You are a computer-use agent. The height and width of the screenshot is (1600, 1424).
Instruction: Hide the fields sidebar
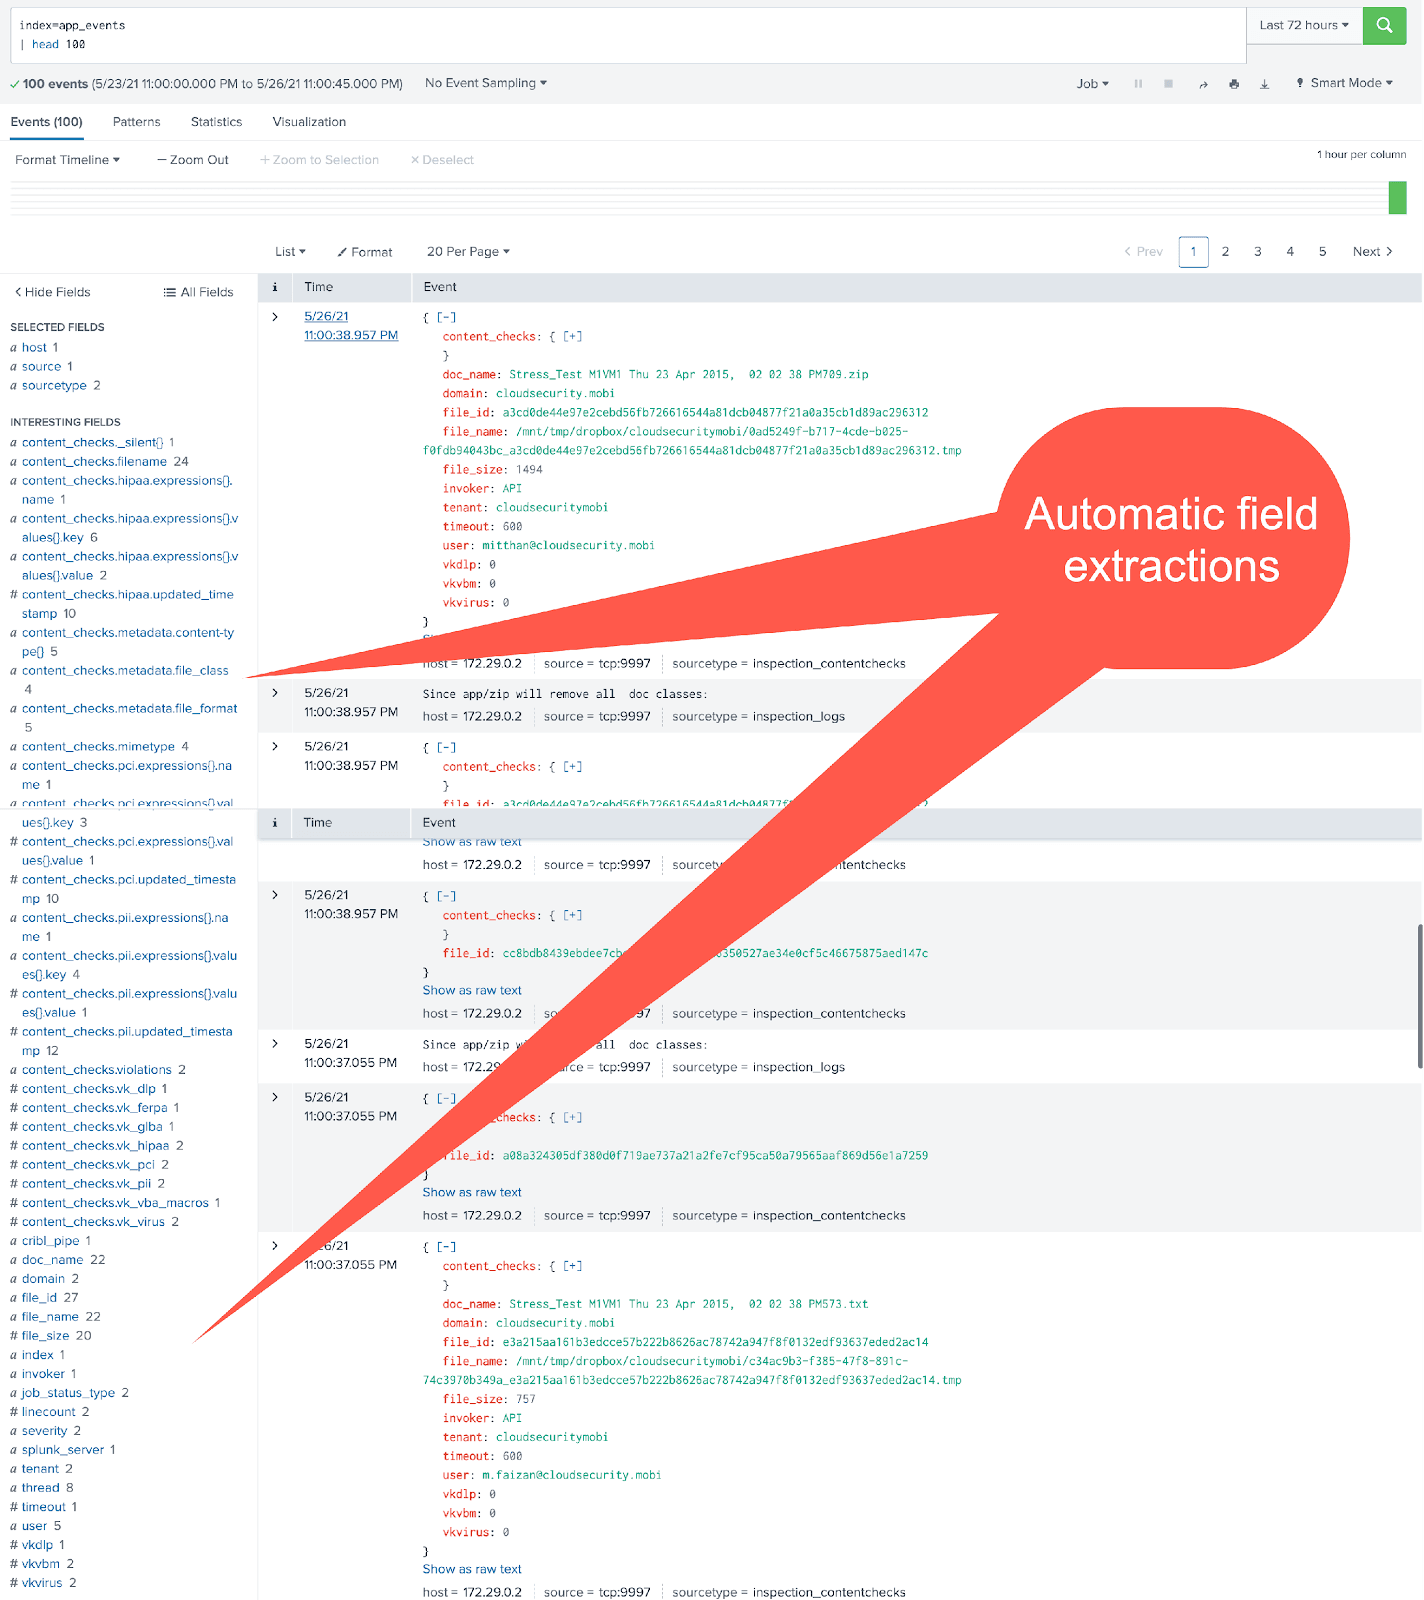pyautogui.click(x=52, y=292)
